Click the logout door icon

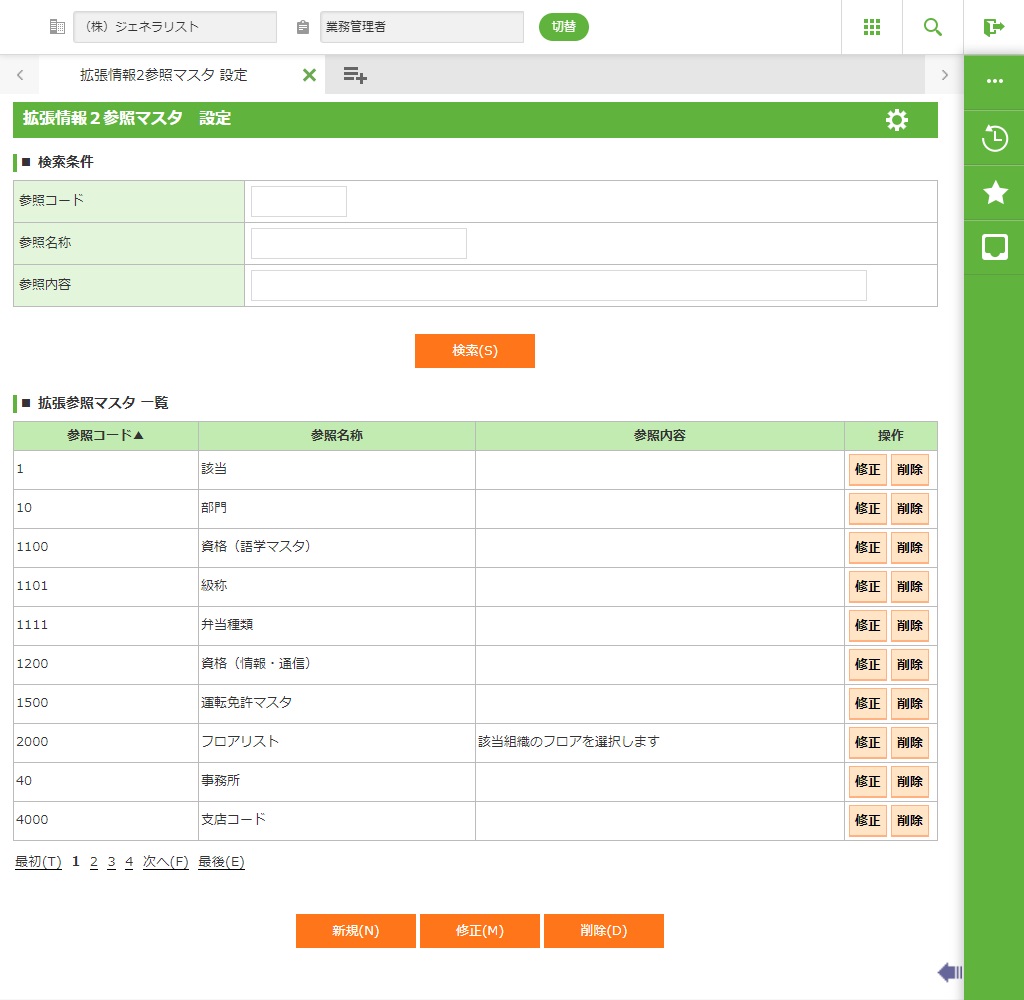point(993,27)
